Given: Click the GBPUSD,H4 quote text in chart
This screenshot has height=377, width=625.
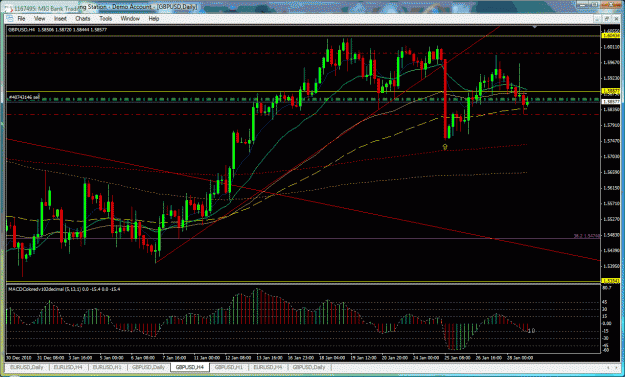Looking at the screenshot, I should pyautogui.click(x=57, y=29).
